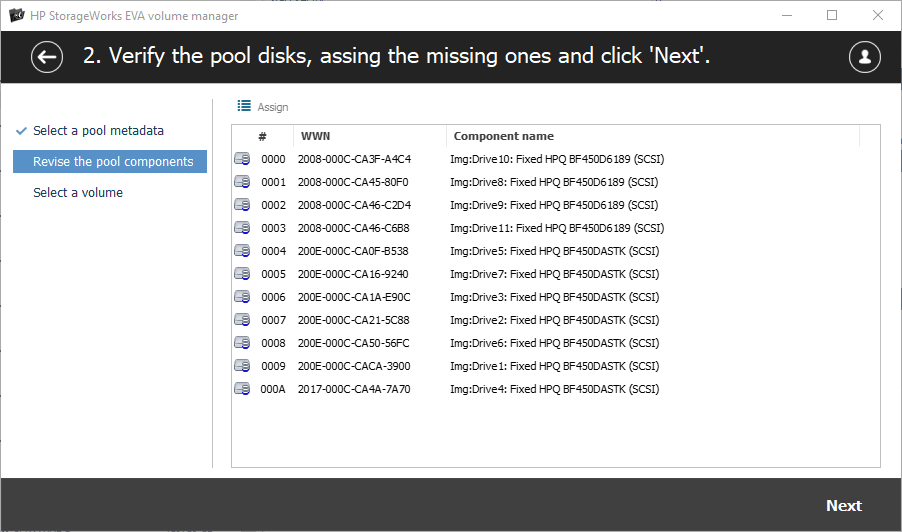Click component Img:Drive6 entry
The image size is (902, 532).
[555, 343]
